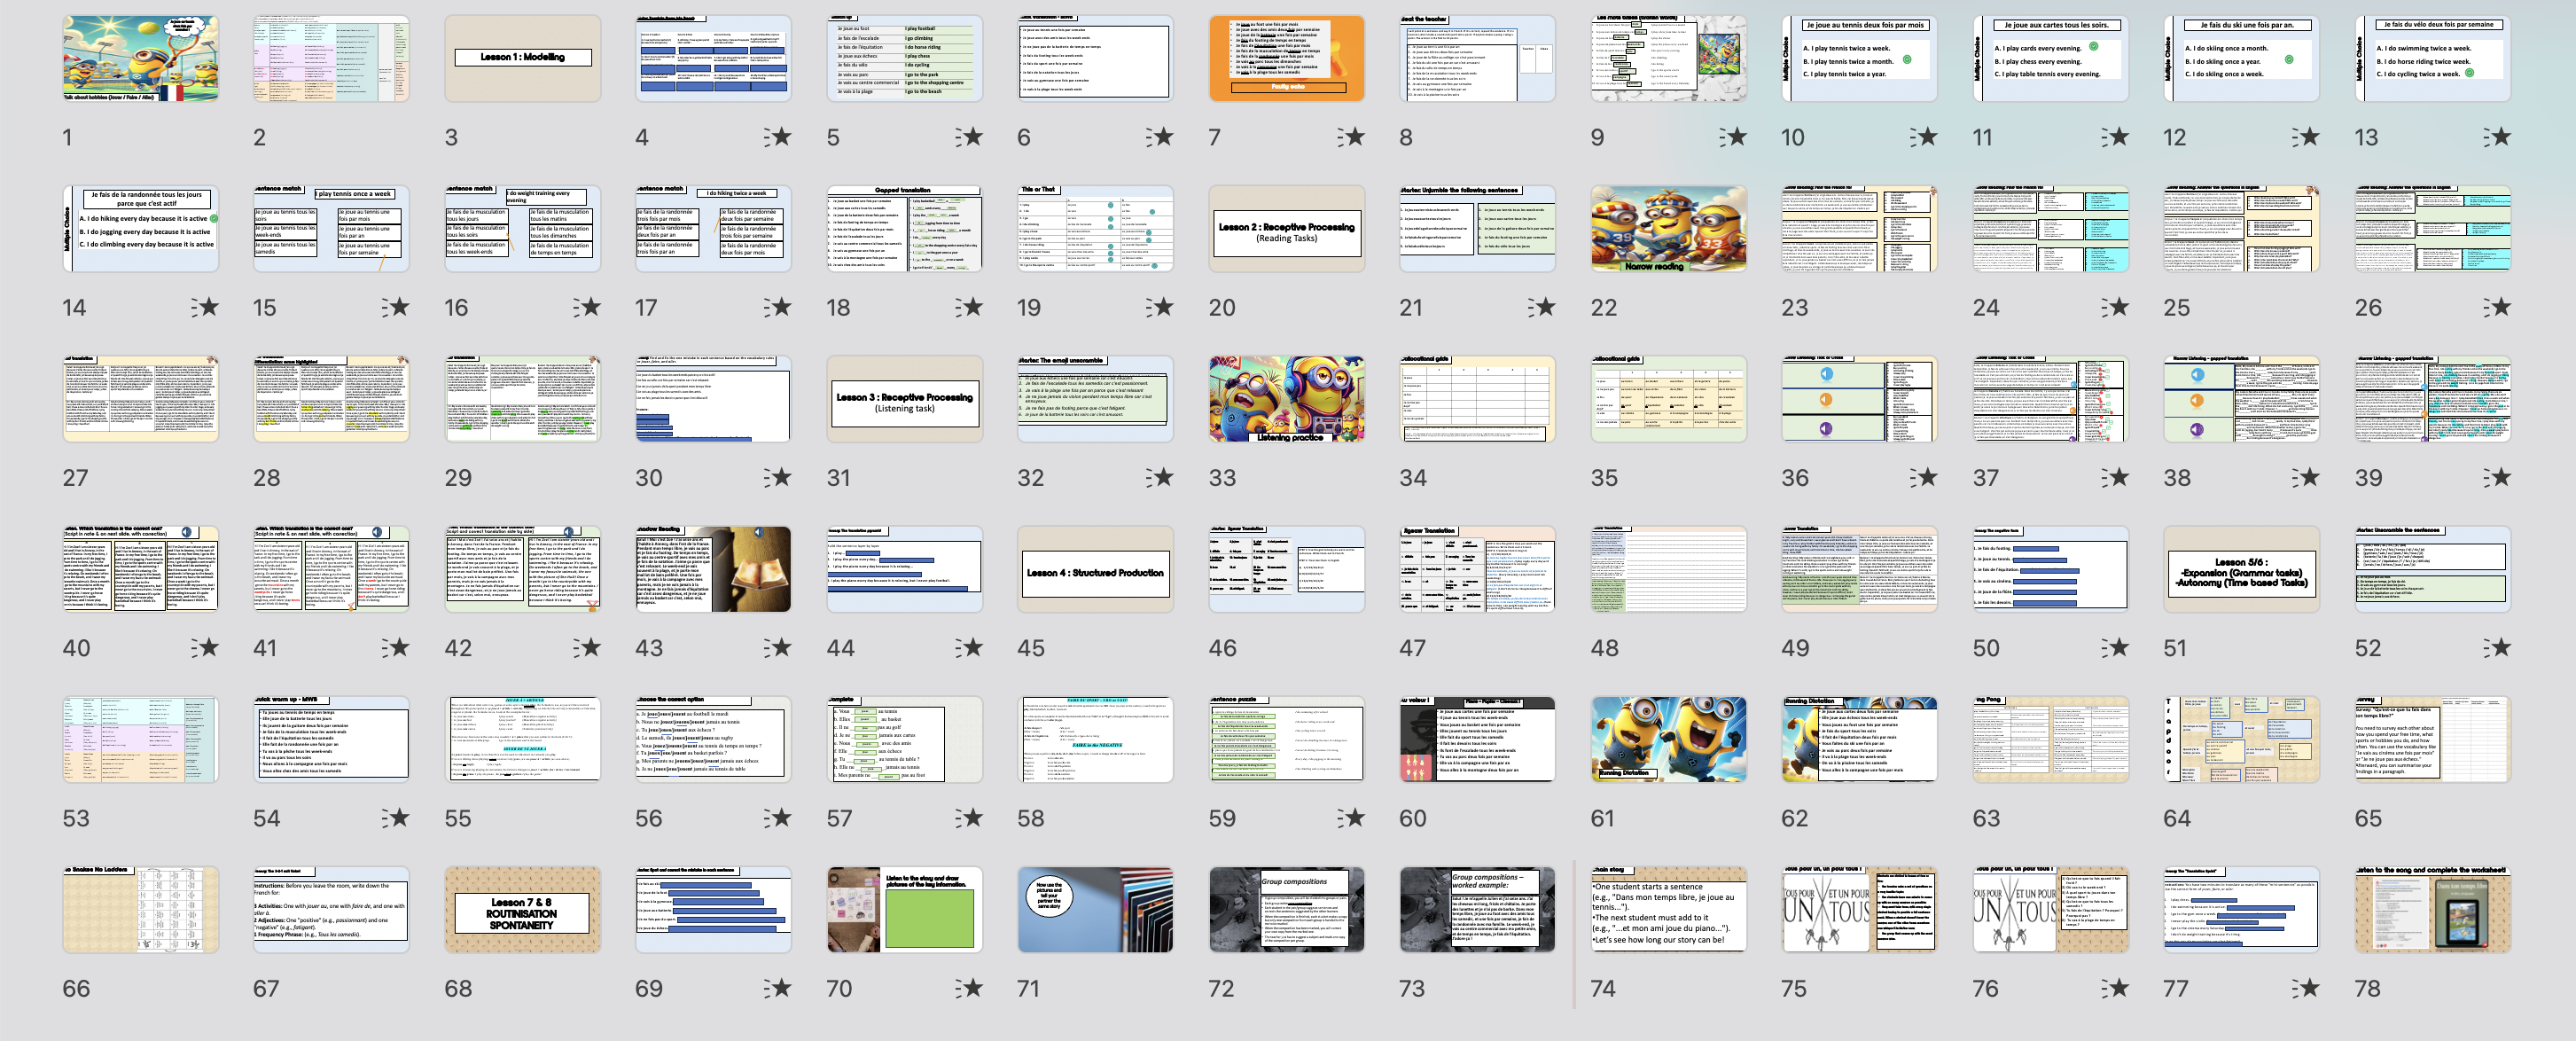Select the 'Lesson 2 : Receptive Processing' reading slide

1287,229
